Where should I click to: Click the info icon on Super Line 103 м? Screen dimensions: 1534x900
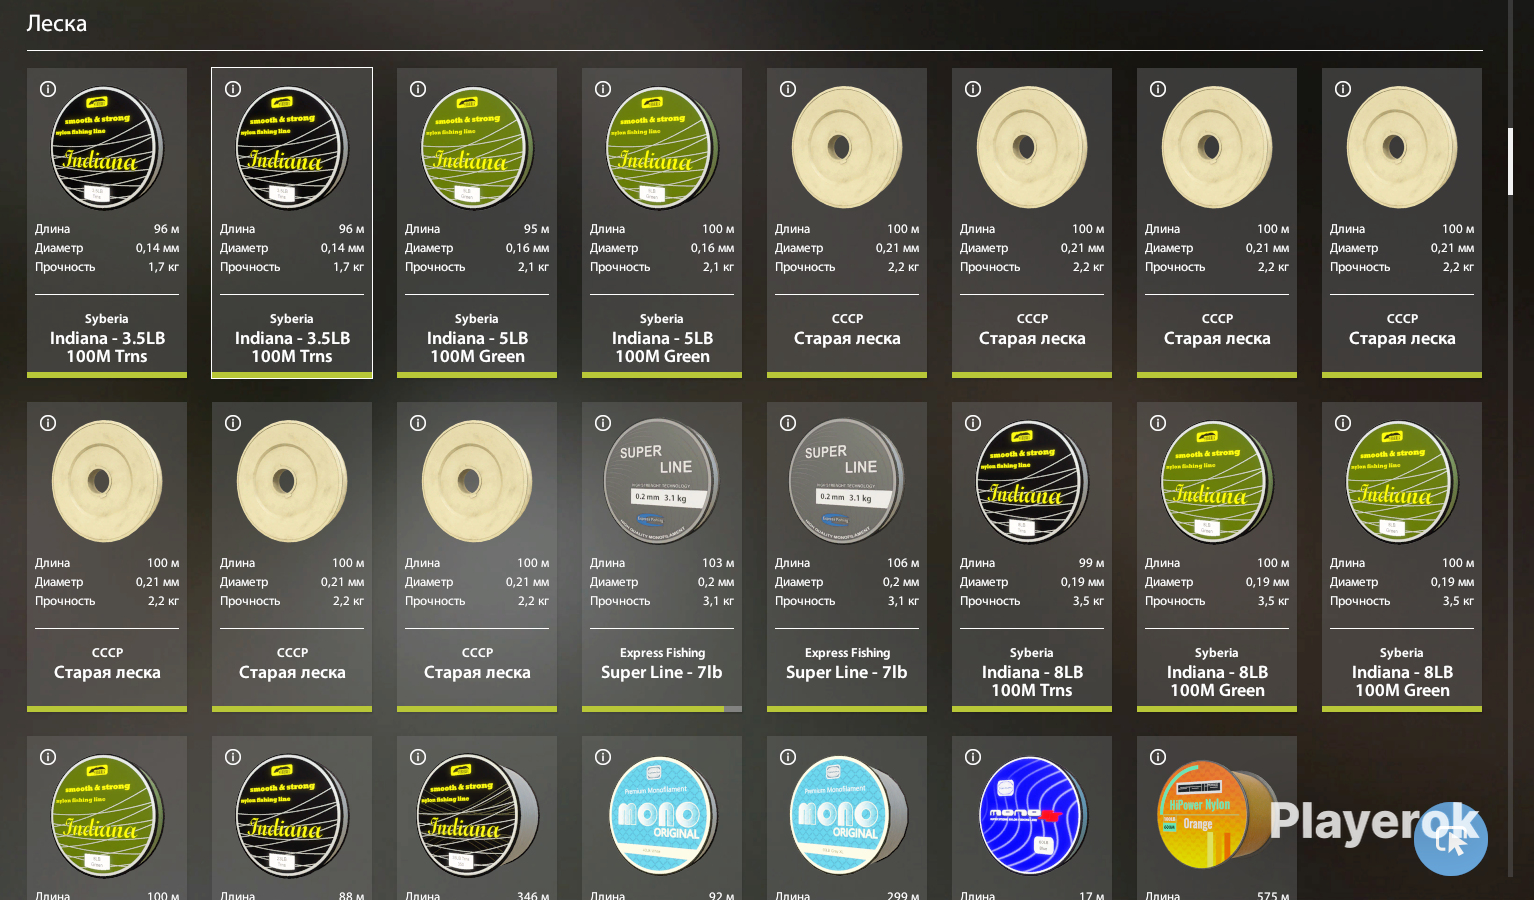603,423
